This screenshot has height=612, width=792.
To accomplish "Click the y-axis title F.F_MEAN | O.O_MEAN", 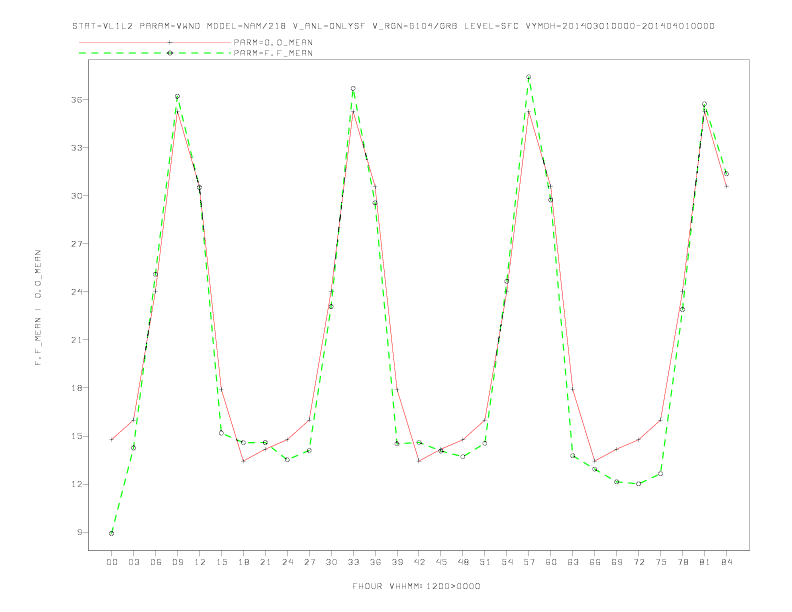I will click(38, 308).
